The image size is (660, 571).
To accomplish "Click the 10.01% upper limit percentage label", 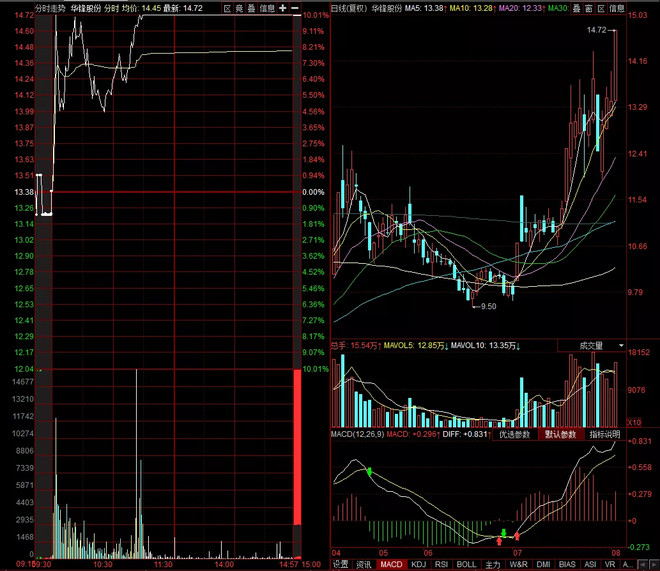I will pos(316,15).
